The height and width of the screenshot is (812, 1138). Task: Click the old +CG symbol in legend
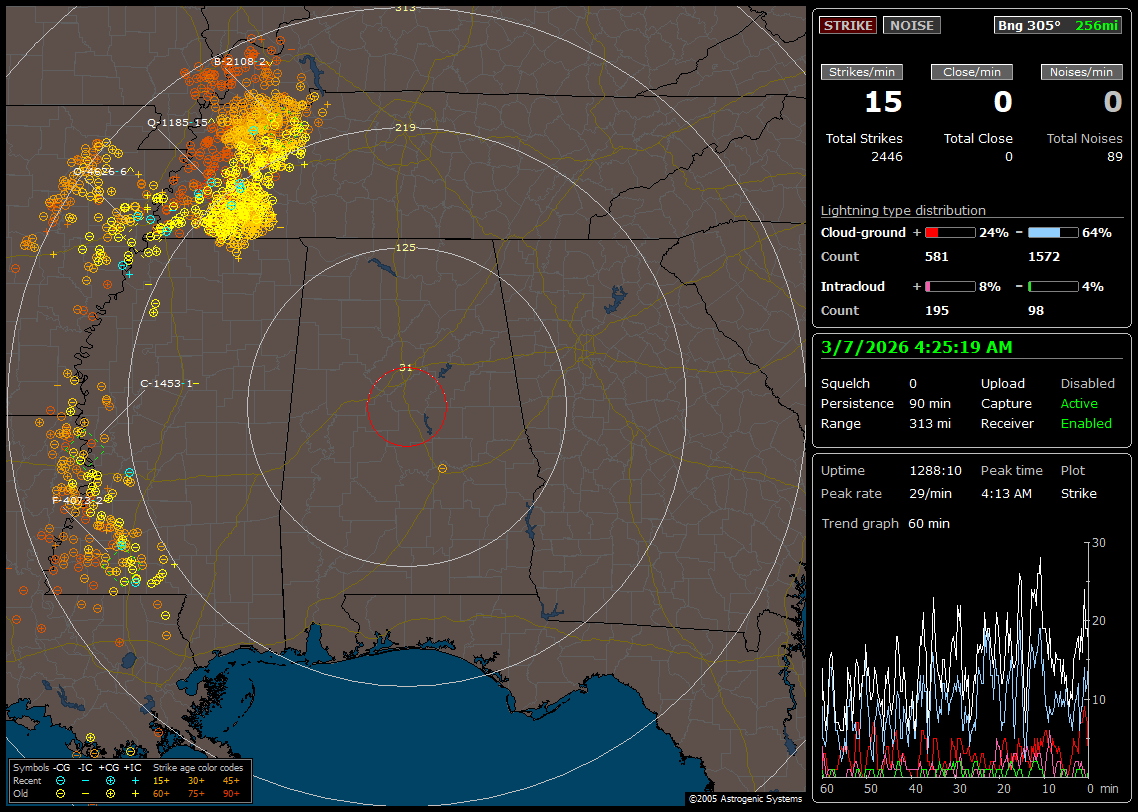[110, 793]
